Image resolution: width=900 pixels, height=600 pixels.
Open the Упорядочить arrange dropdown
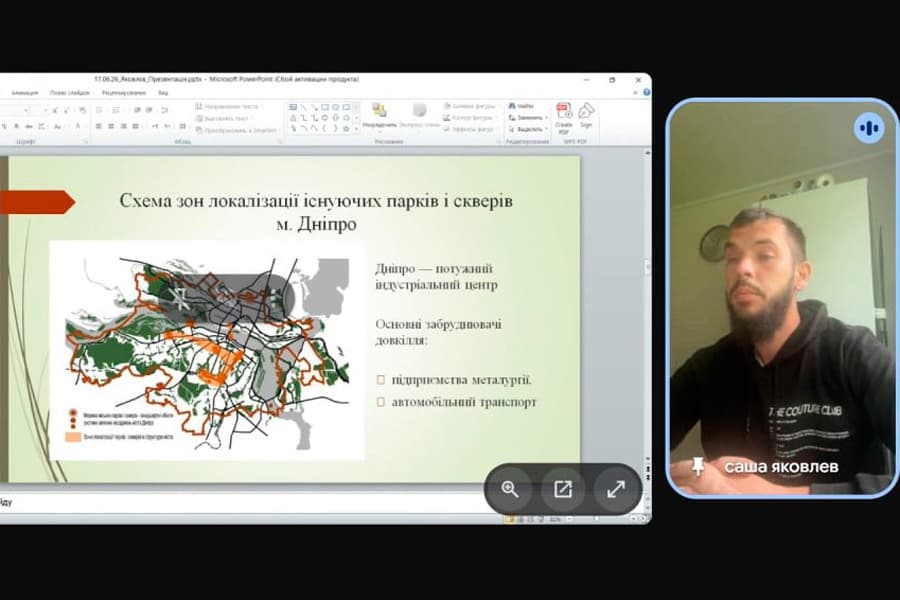click(x=379, y=117)
